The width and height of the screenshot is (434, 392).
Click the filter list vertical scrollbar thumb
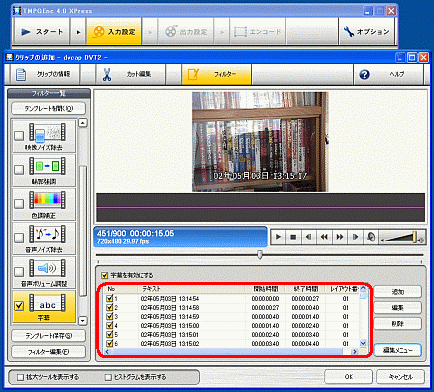tap(83, 230)
